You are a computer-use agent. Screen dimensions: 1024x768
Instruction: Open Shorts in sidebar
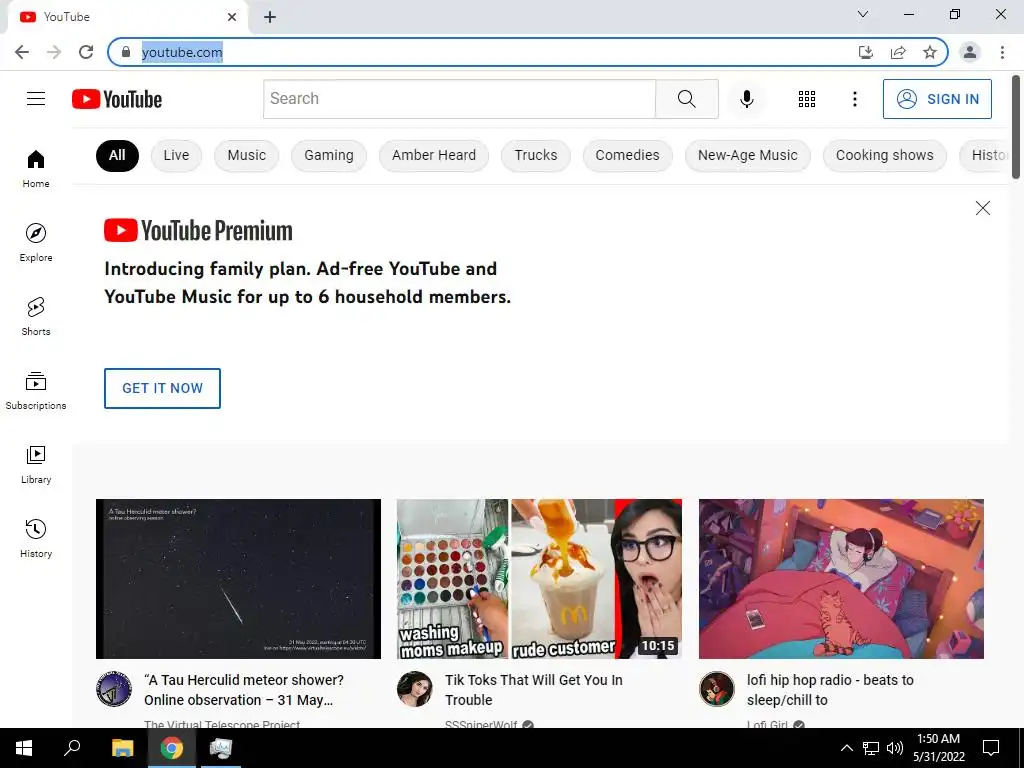tap(36, 316)
